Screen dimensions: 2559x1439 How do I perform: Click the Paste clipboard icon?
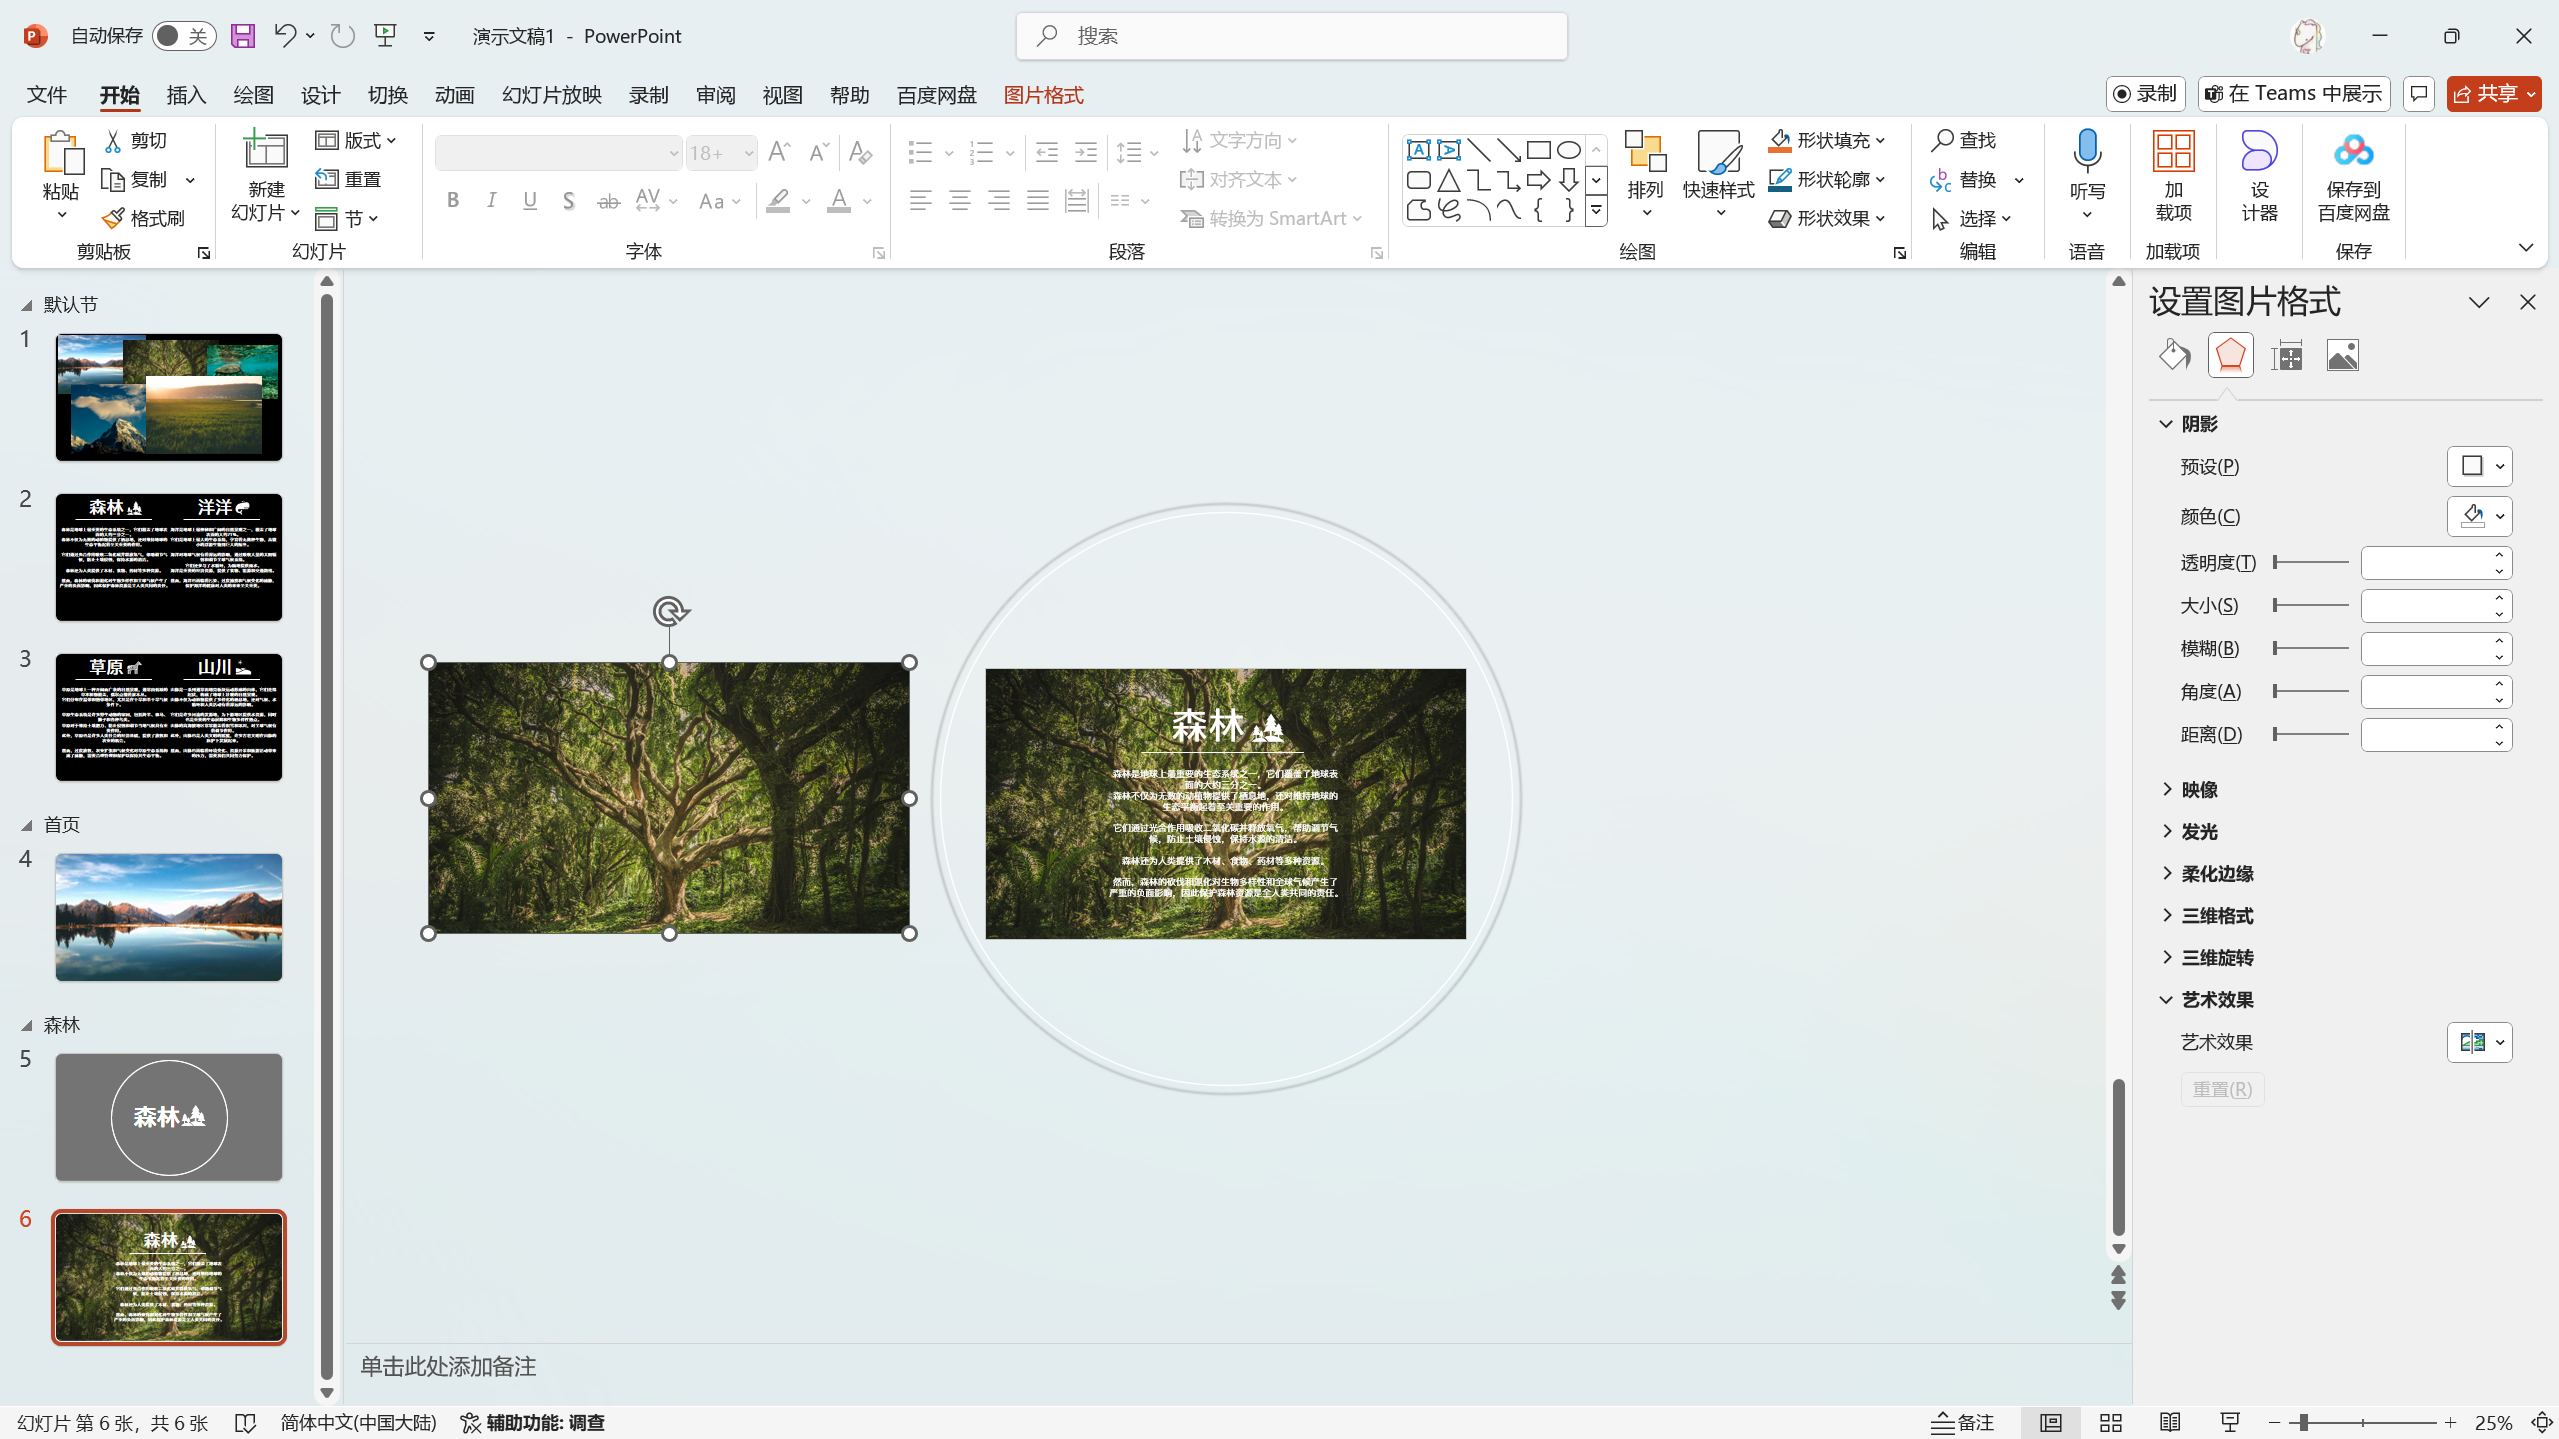pyautogui.click(x=62, y=153)
